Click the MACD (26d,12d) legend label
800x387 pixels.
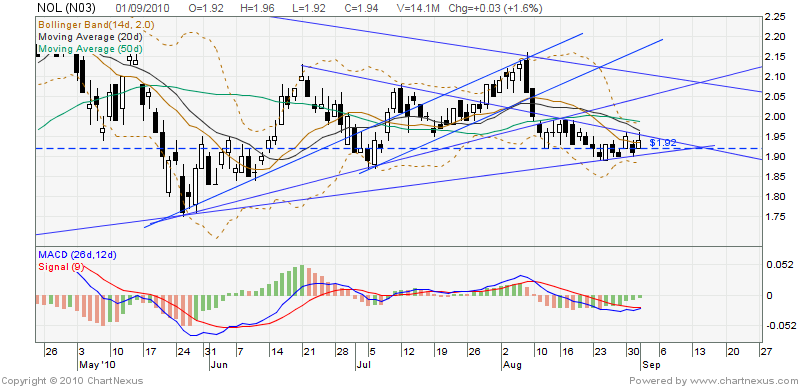(x=77, y=254)
